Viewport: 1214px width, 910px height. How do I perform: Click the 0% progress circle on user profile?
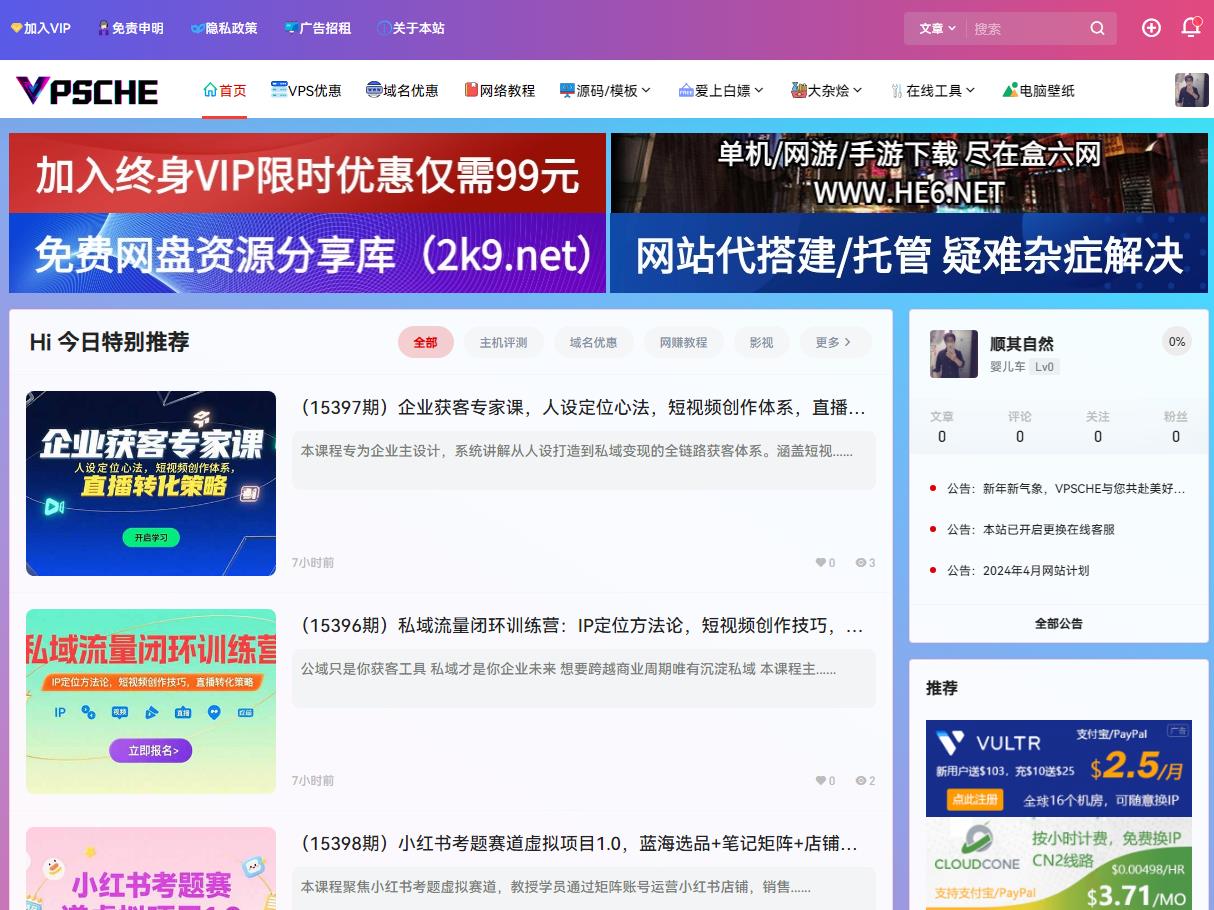pos(1176,341)
